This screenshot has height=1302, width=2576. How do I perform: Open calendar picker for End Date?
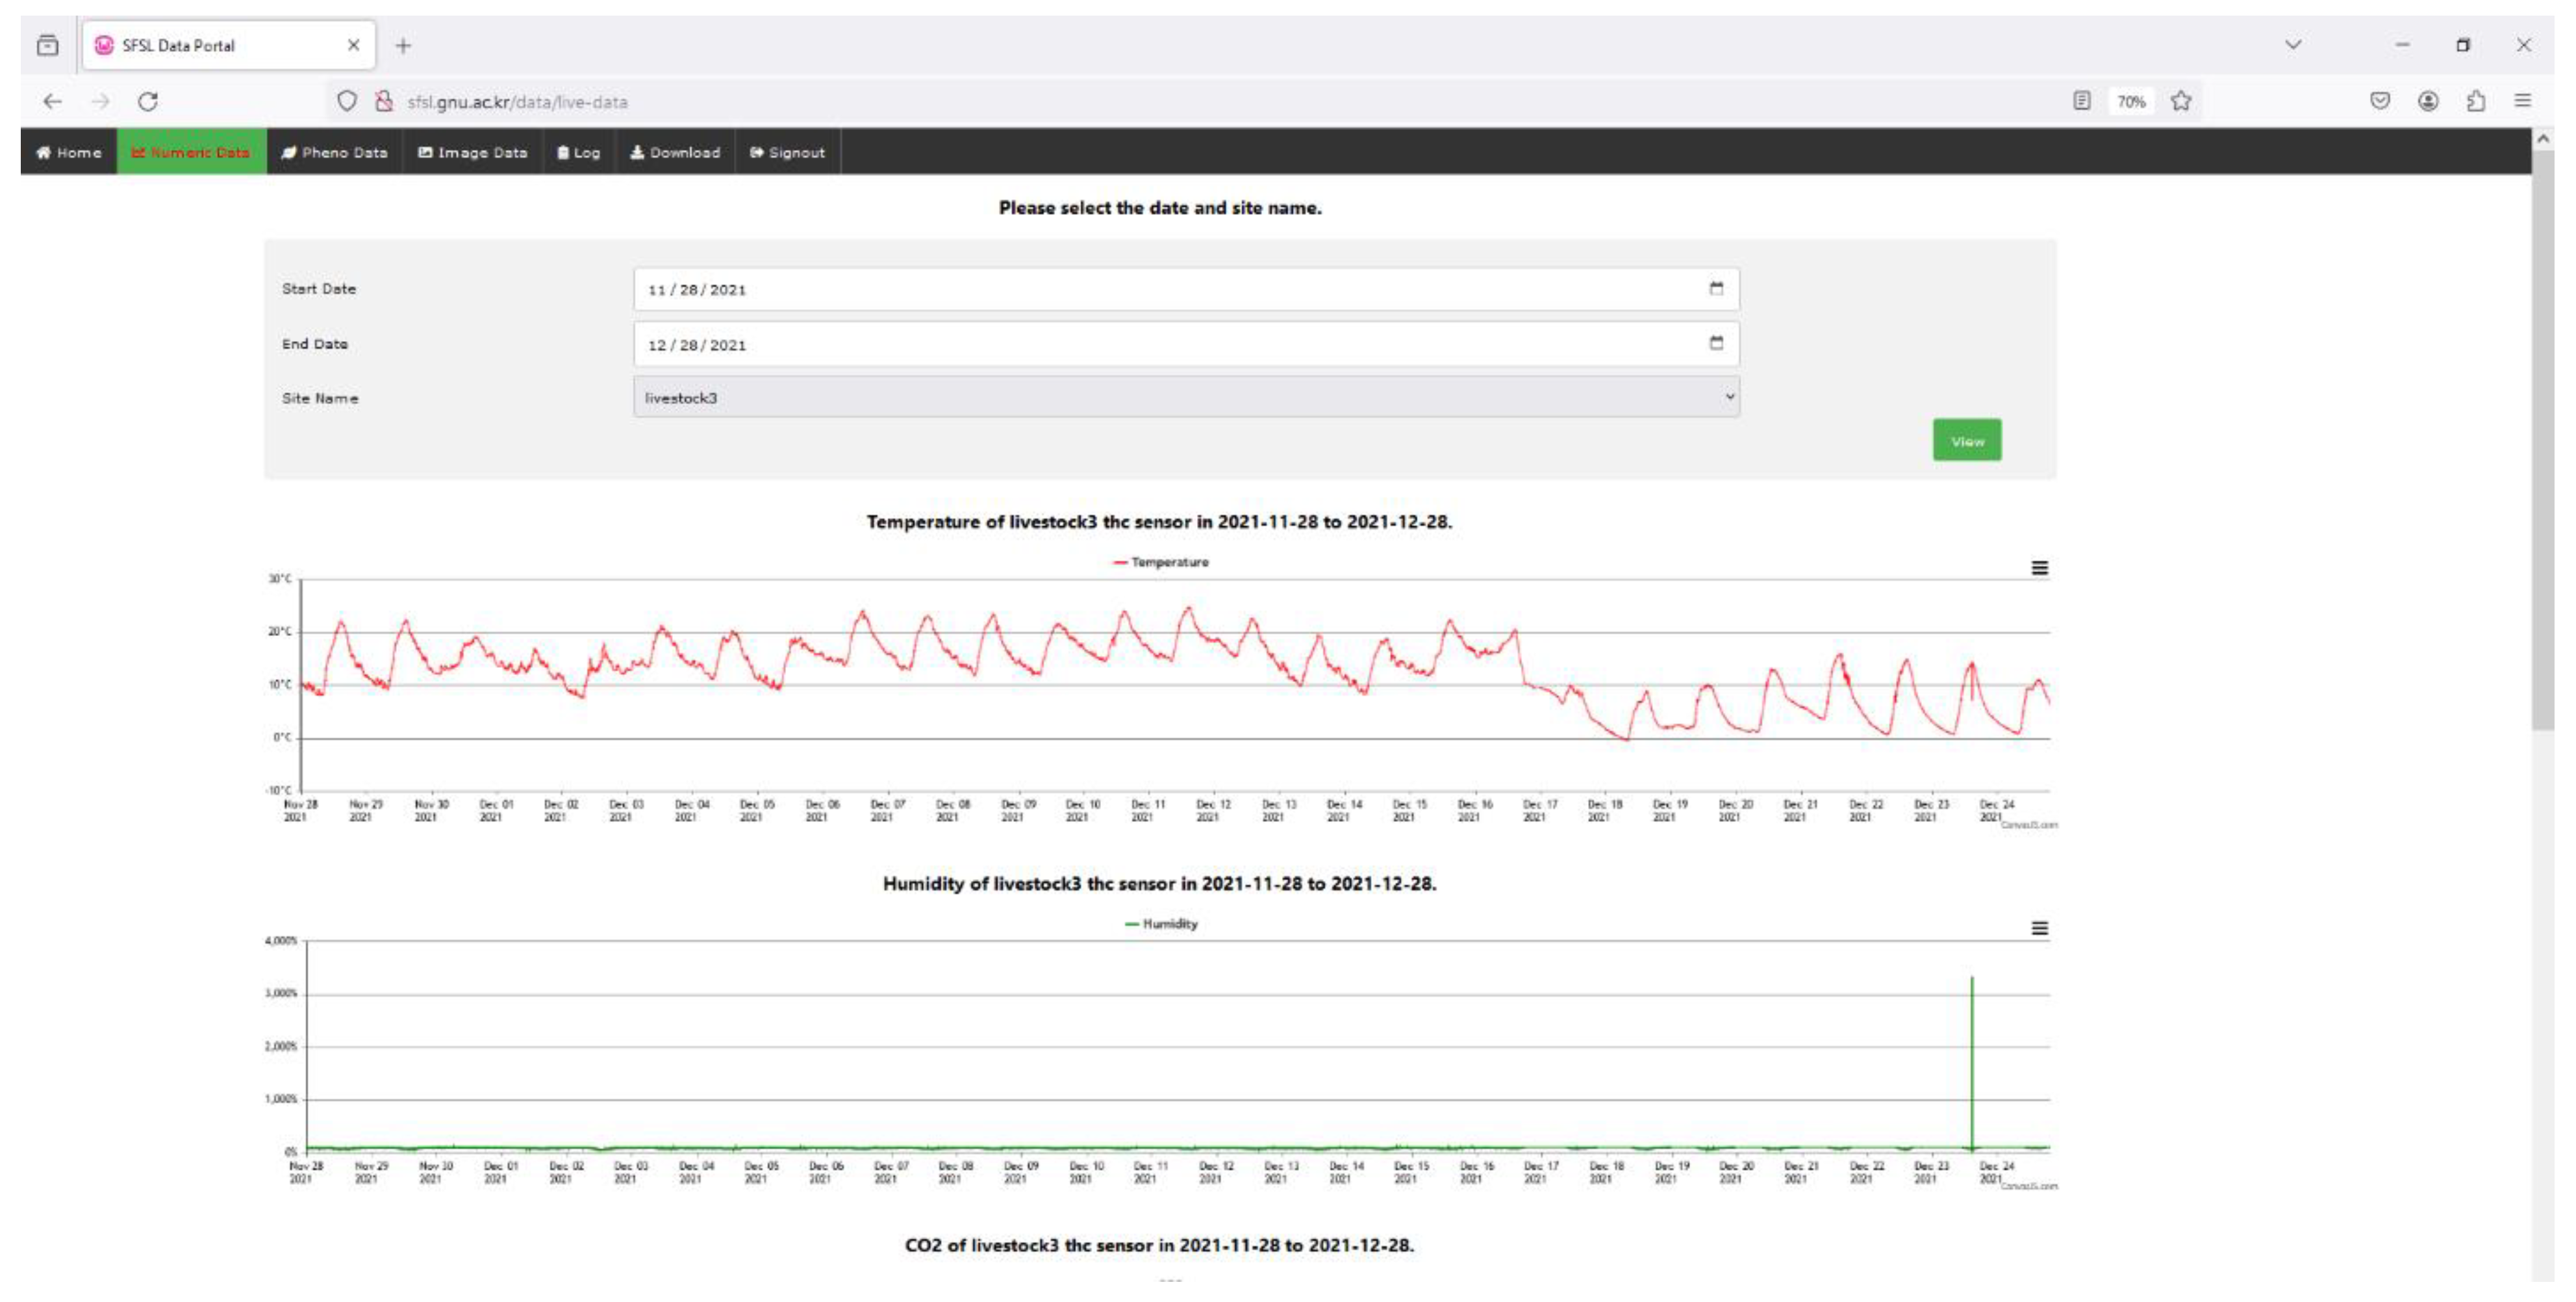pyautogui.click(x=1716, y=343)
